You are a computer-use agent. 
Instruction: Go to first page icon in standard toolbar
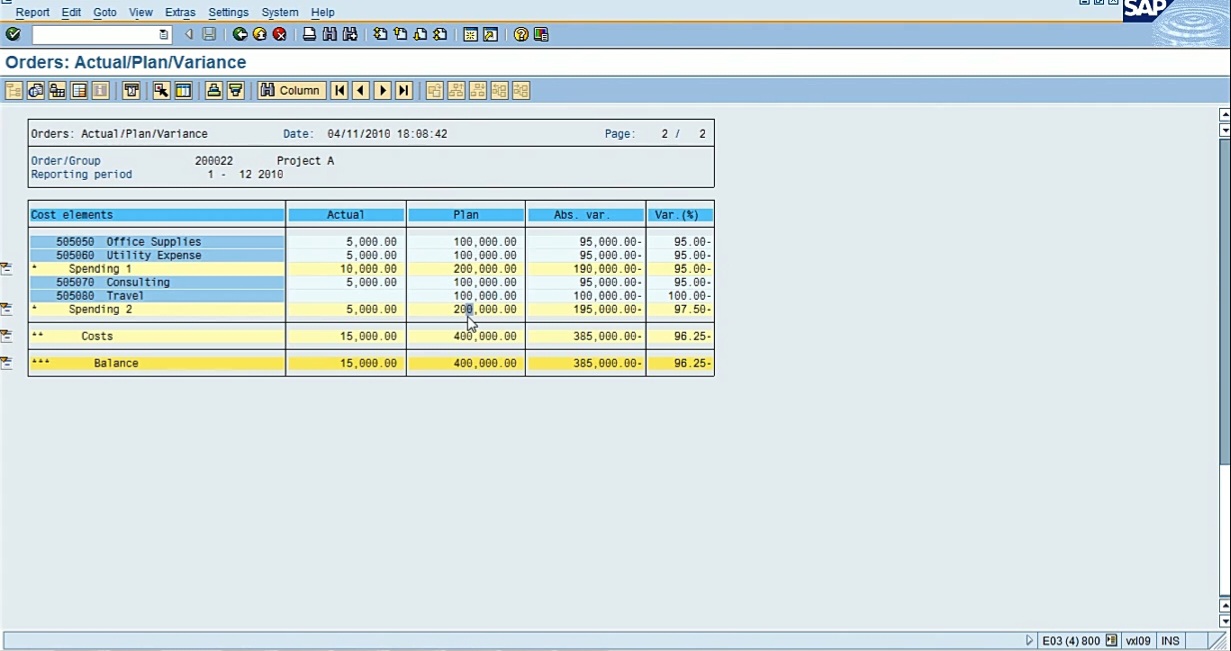click(381, 34)
